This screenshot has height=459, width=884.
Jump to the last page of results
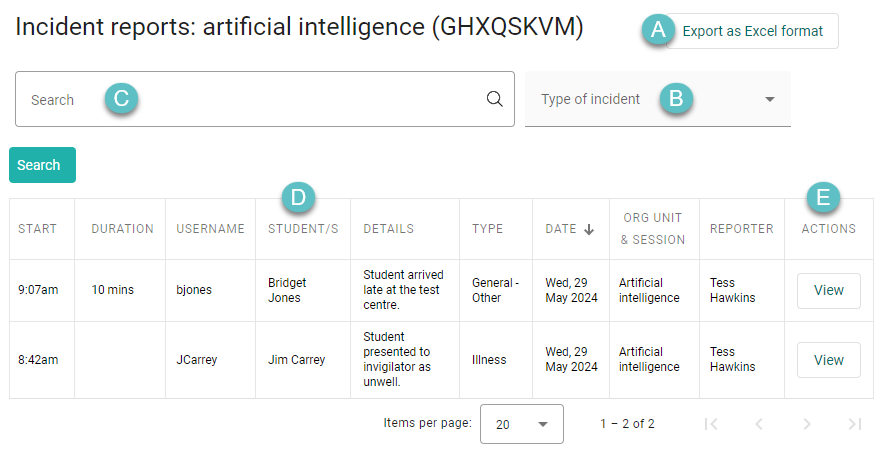(854, 424)
